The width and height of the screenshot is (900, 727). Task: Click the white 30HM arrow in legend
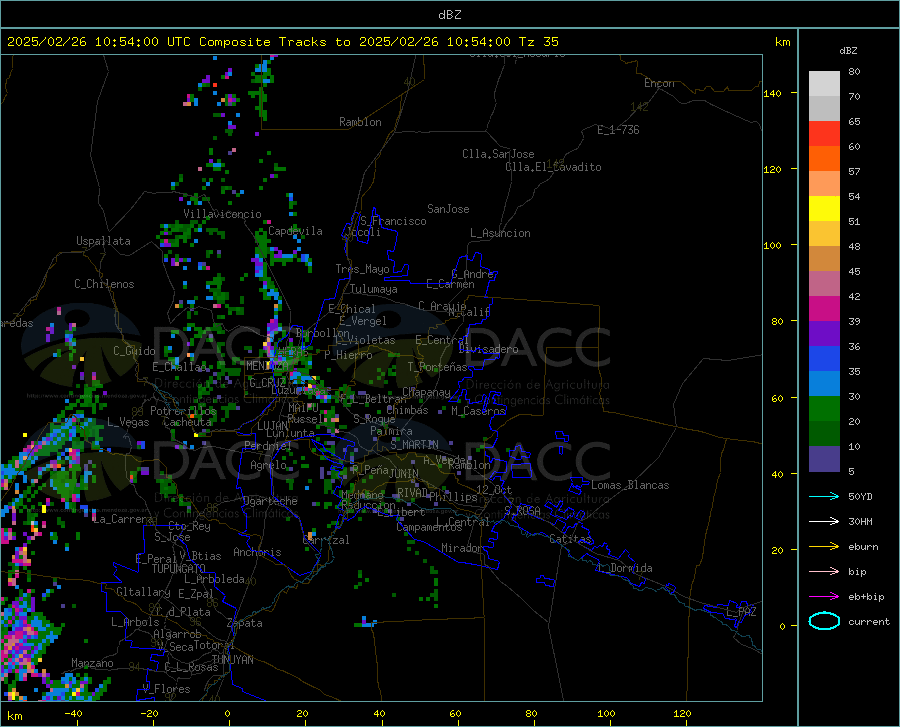click(x=824, y=522)
